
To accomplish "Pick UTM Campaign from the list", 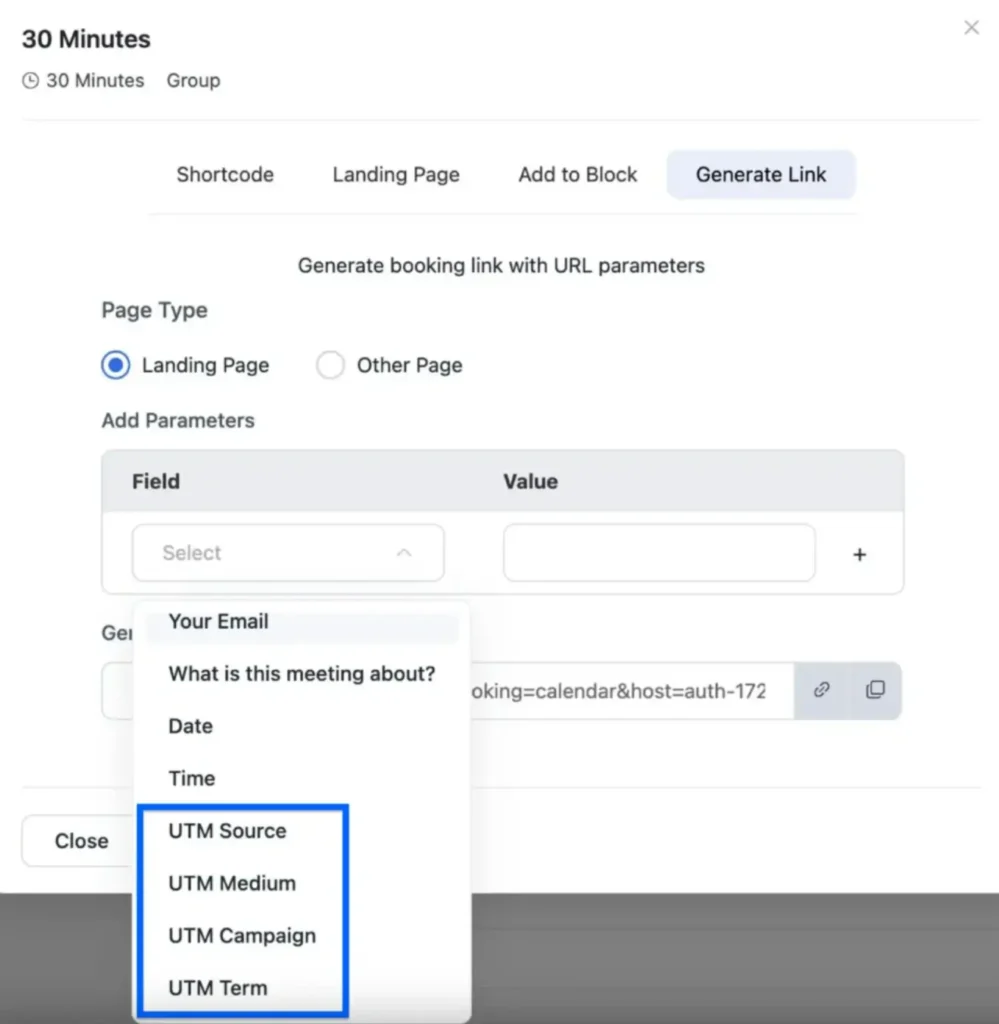I will pyautogui.click(x=241, y=936).
